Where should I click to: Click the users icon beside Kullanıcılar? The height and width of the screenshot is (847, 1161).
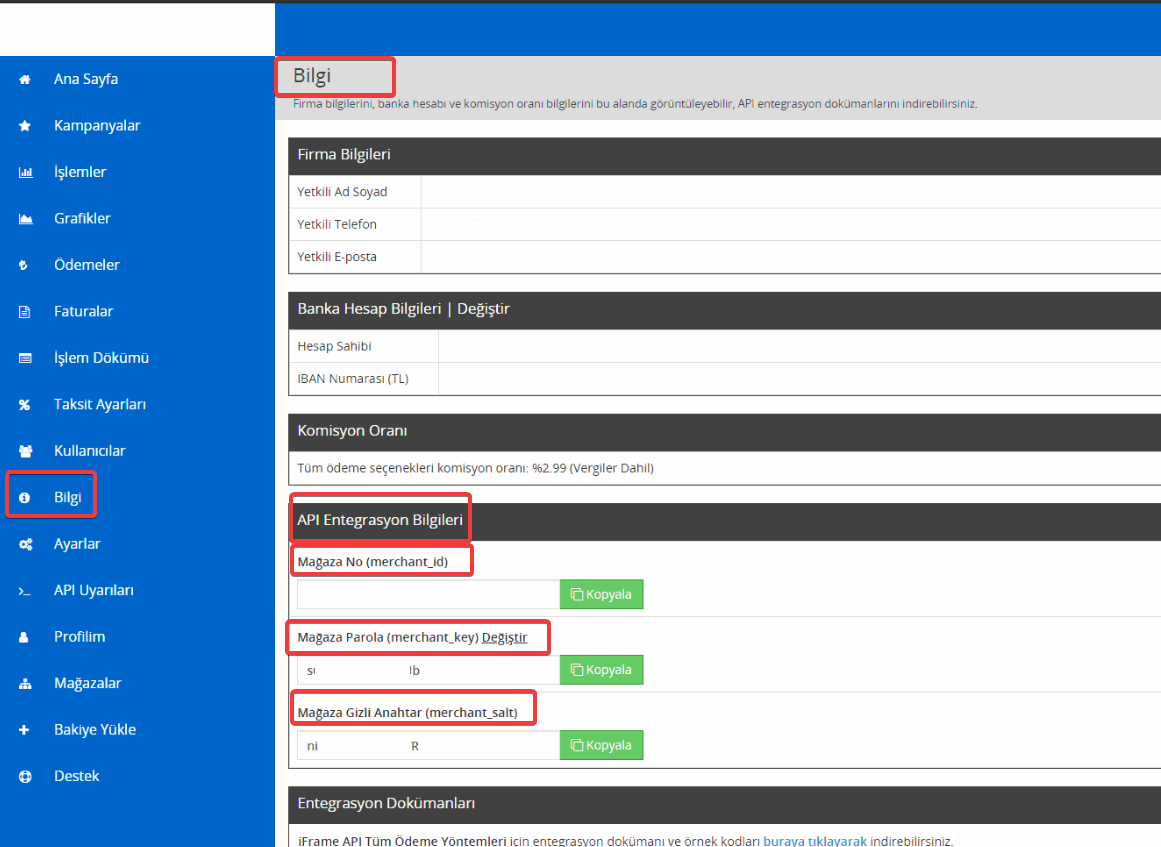25,451
